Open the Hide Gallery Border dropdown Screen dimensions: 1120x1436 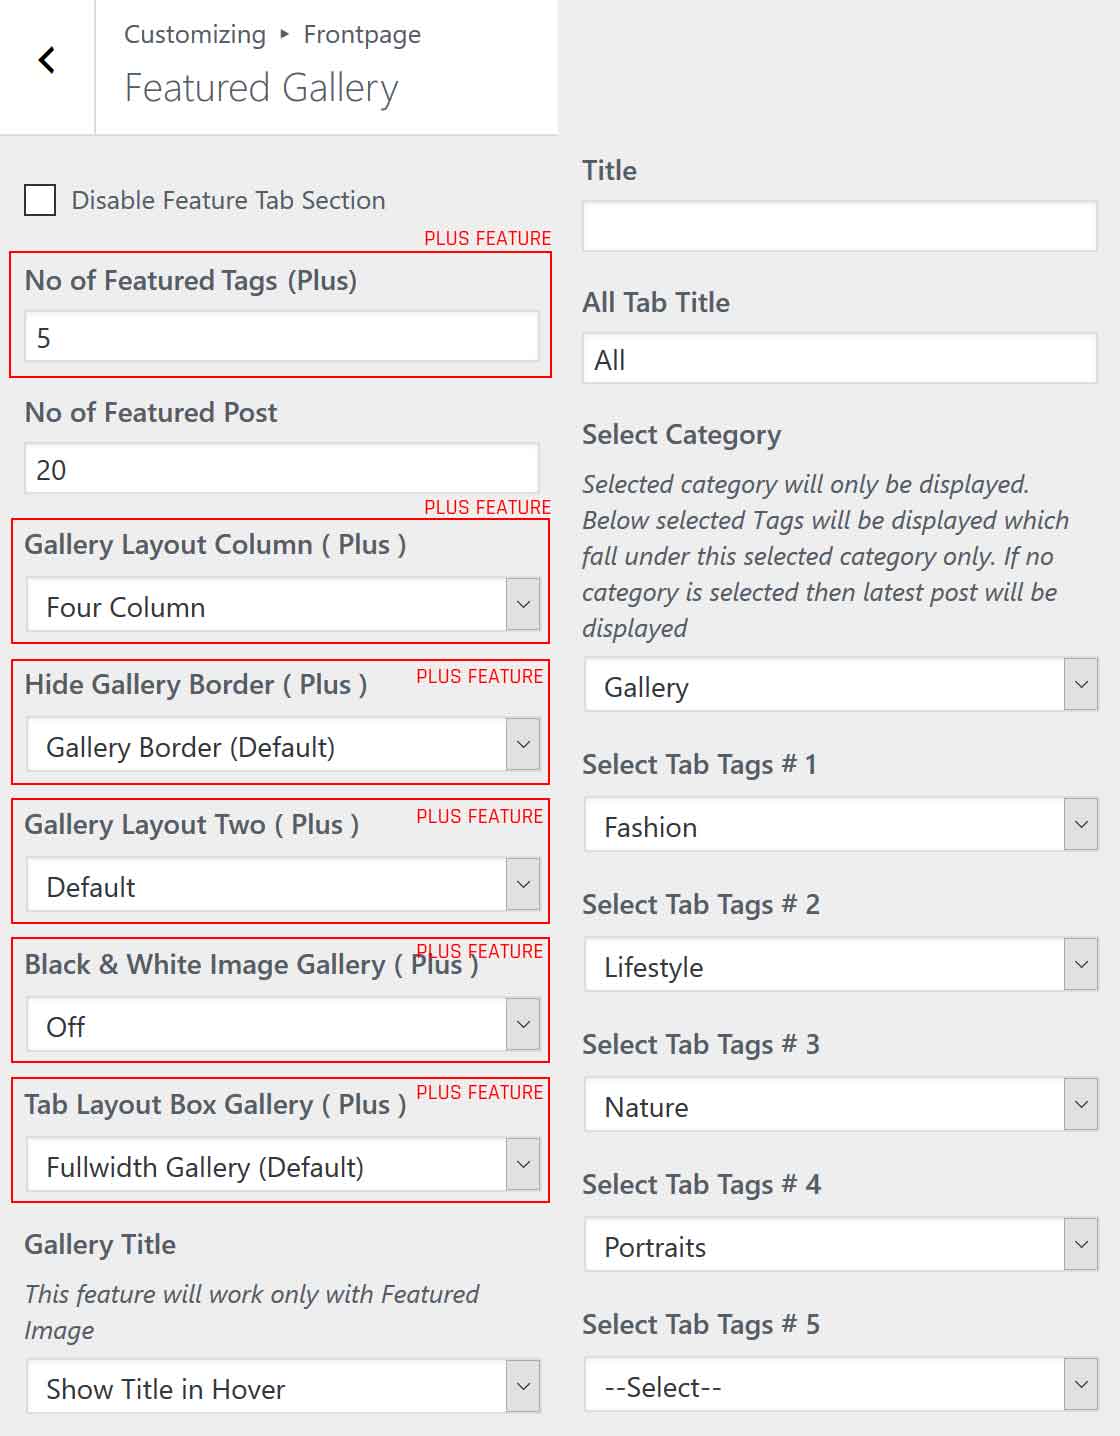(x=283, y=745)
